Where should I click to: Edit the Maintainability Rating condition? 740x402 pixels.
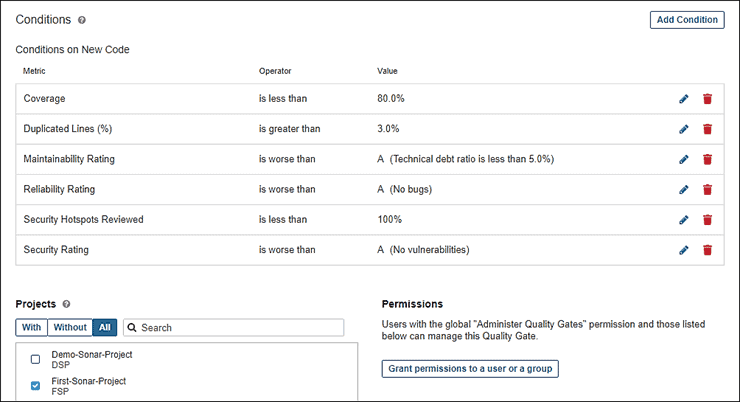(x=684, y=159)
